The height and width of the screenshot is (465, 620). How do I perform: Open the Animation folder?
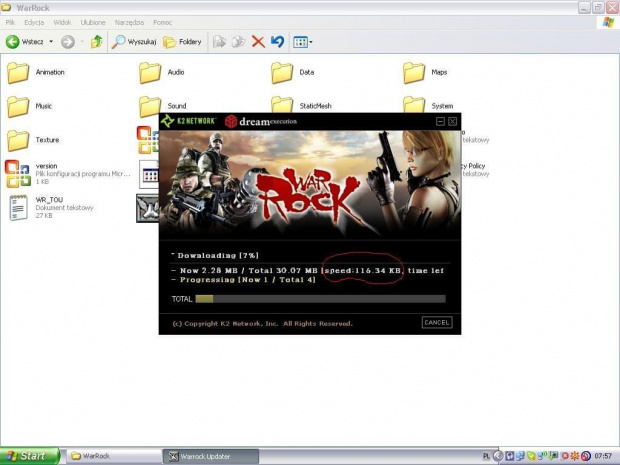18,72
